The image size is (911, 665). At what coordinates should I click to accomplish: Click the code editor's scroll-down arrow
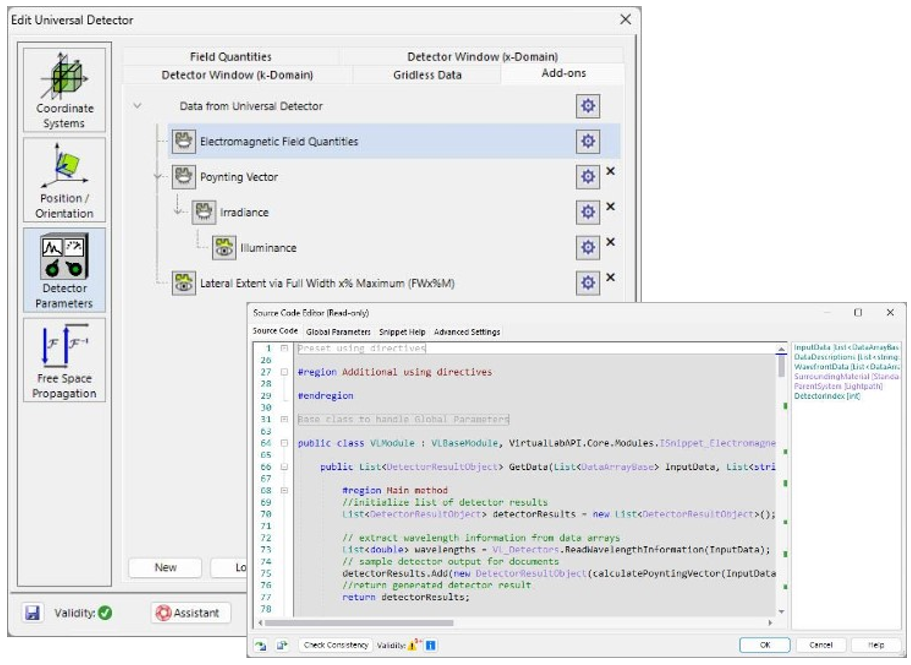[x=781, y=611]
